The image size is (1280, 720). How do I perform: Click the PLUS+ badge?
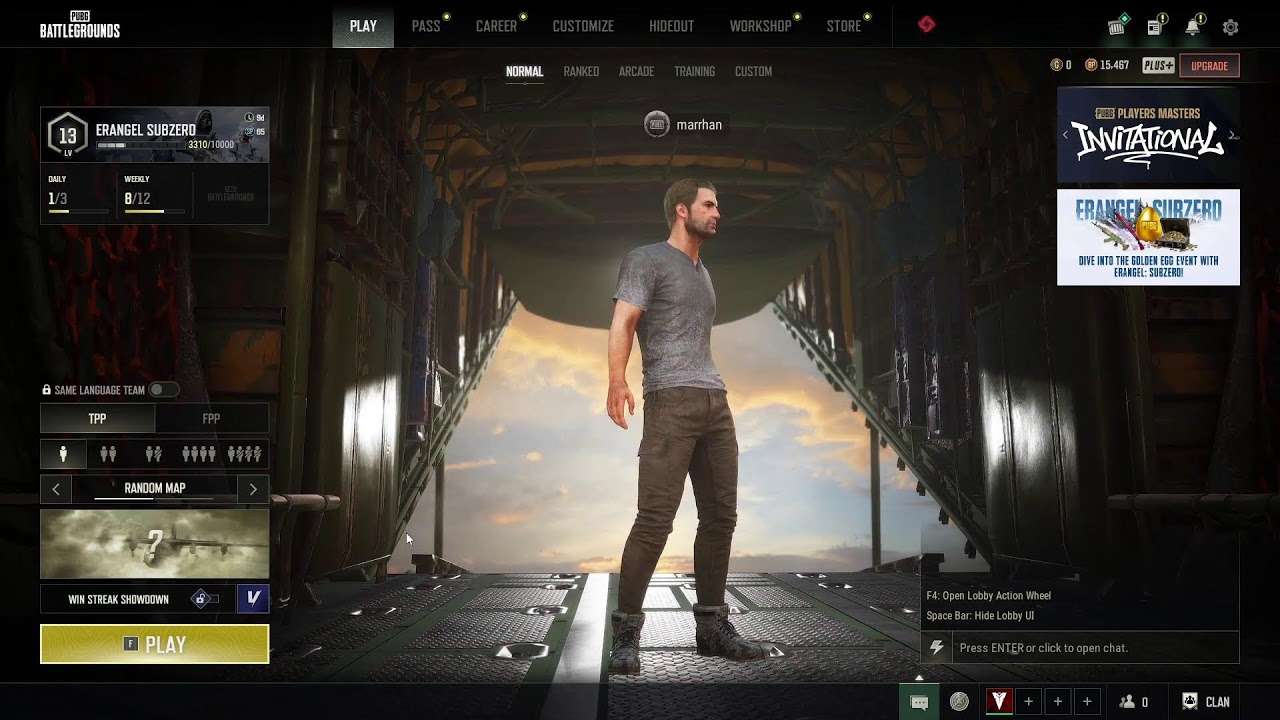(1158, 65)
